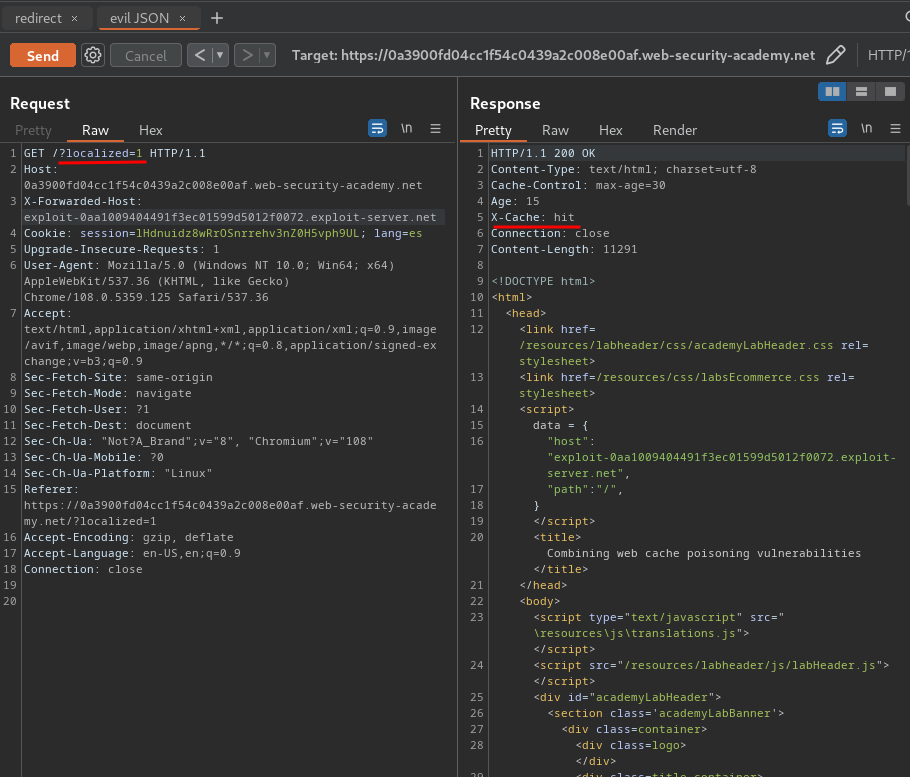Toggle non-printable characters in Request panel
The height and width of the screenshot is (777, 910).
406,128
